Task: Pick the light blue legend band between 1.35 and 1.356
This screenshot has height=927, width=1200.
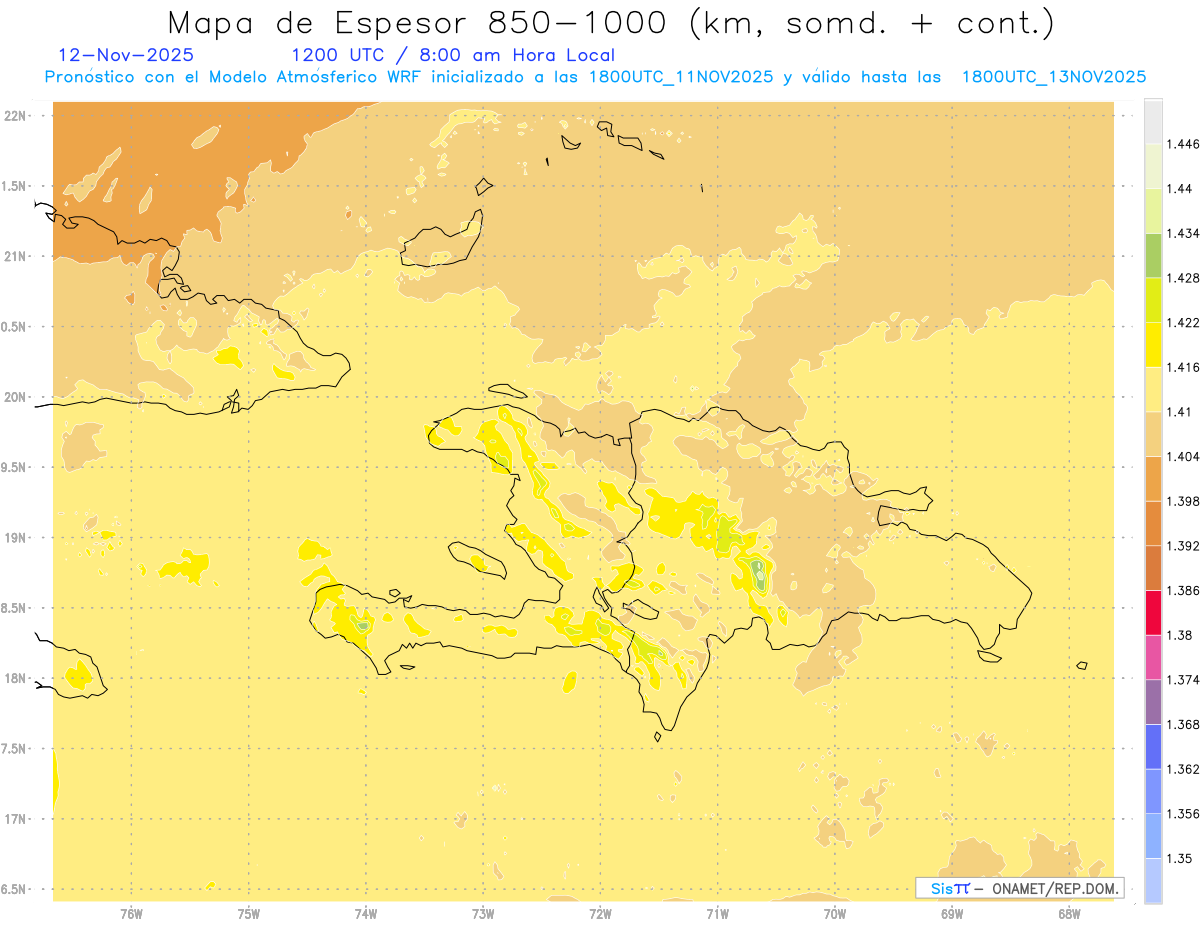Action: click(x=1153, y=836)
